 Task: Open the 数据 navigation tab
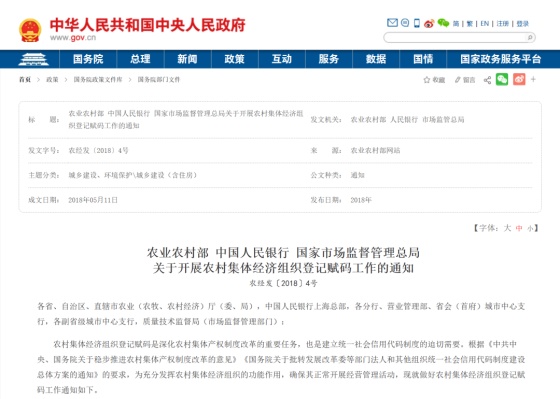tap(376, 59)
